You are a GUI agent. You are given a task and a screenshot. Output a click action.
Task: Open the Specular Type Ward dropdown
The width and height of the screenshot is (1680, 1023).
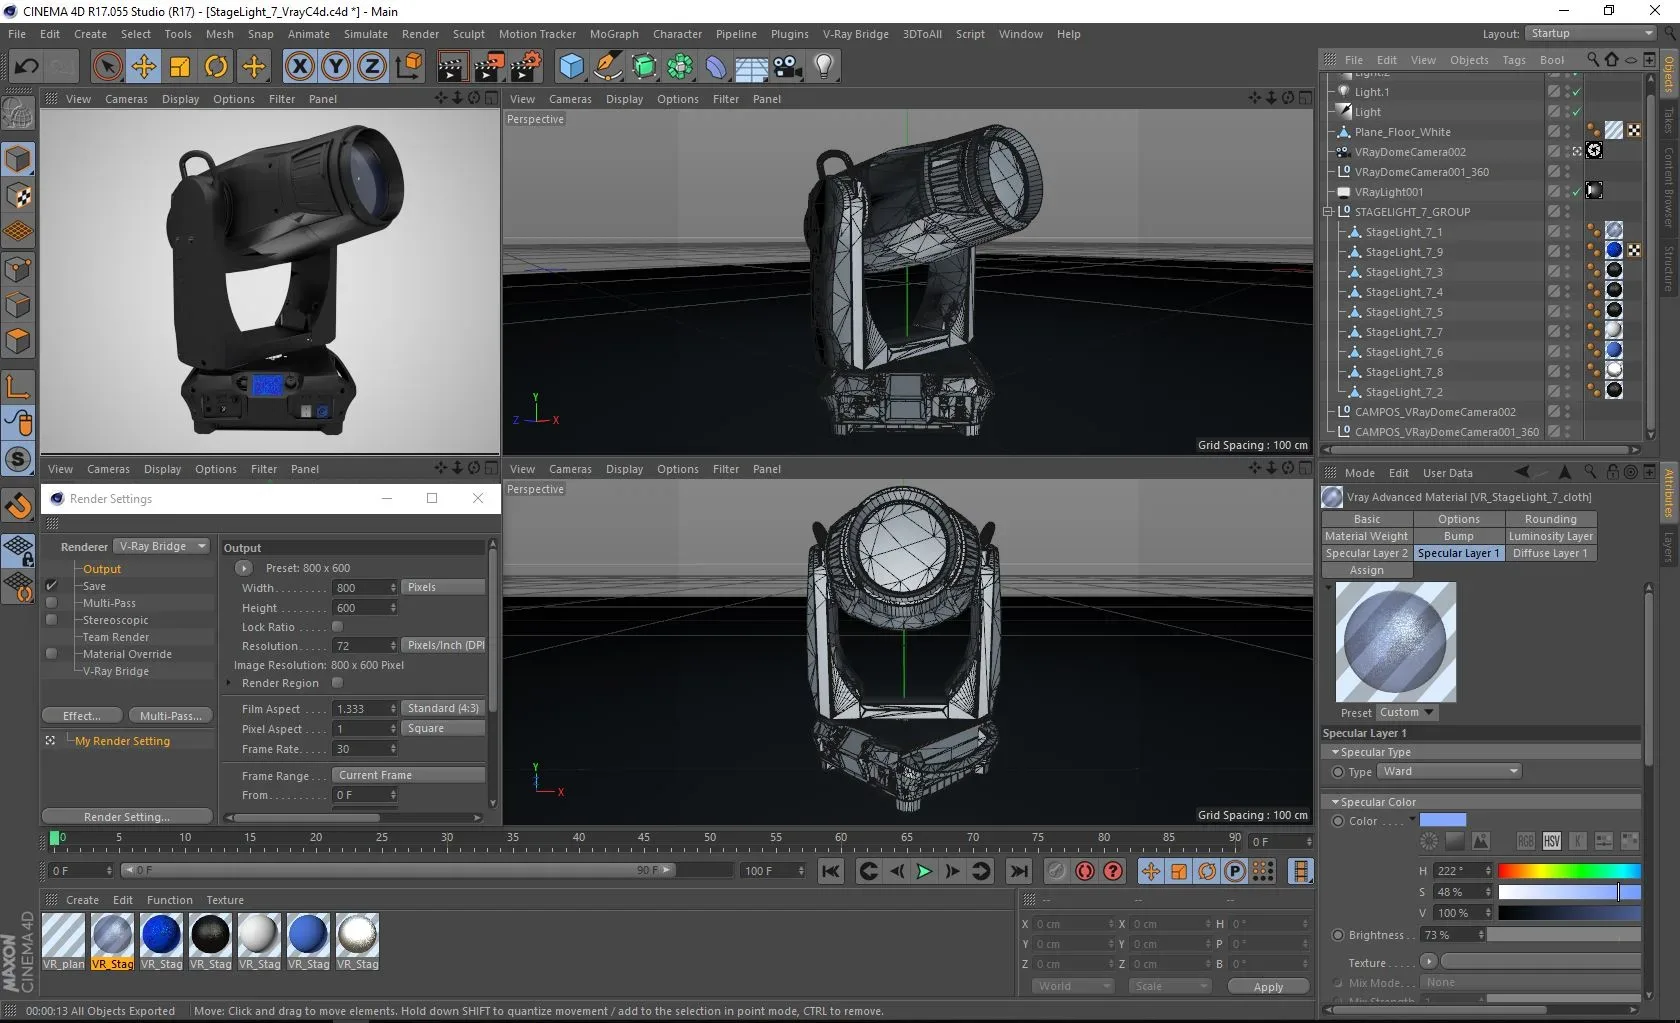click(x=1449, y=771)
